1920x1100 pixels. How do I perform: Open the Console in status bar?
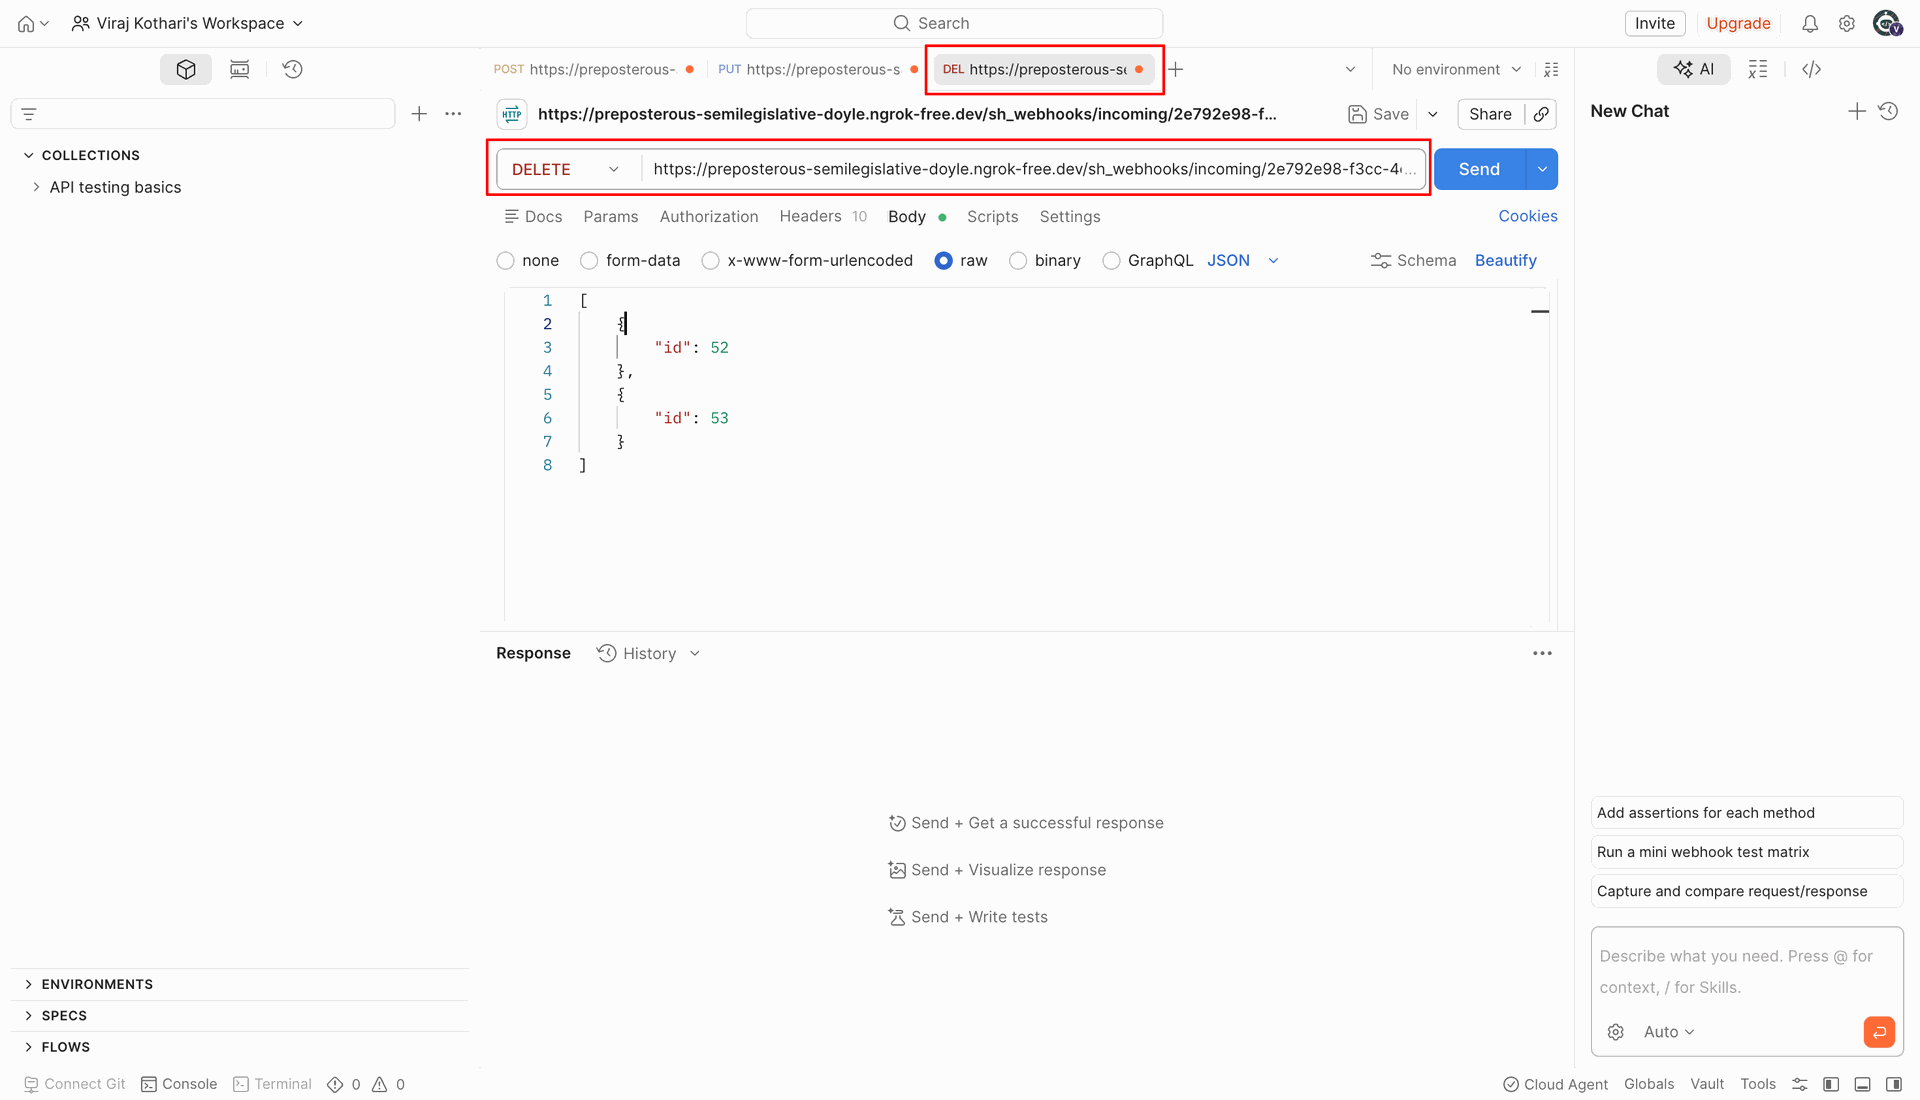pyautogui.click(x=179, y=1084)
